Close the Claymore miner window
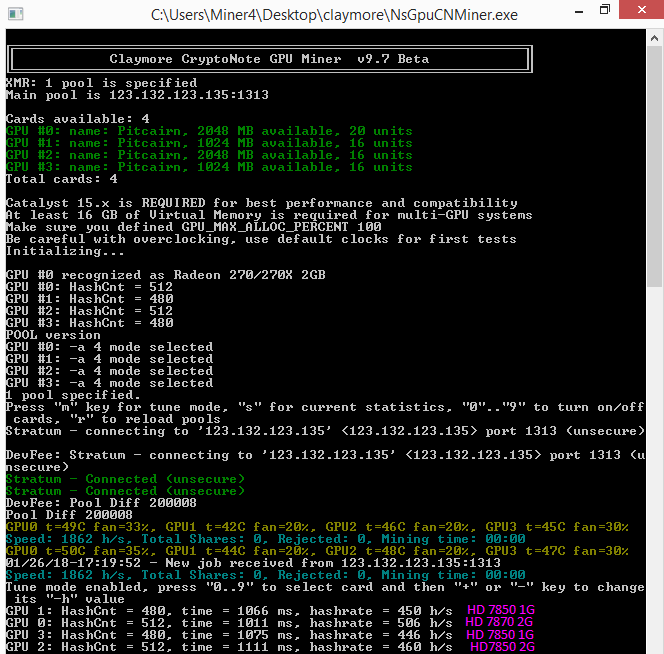This screenshot has height=654, width=664. 644,11
